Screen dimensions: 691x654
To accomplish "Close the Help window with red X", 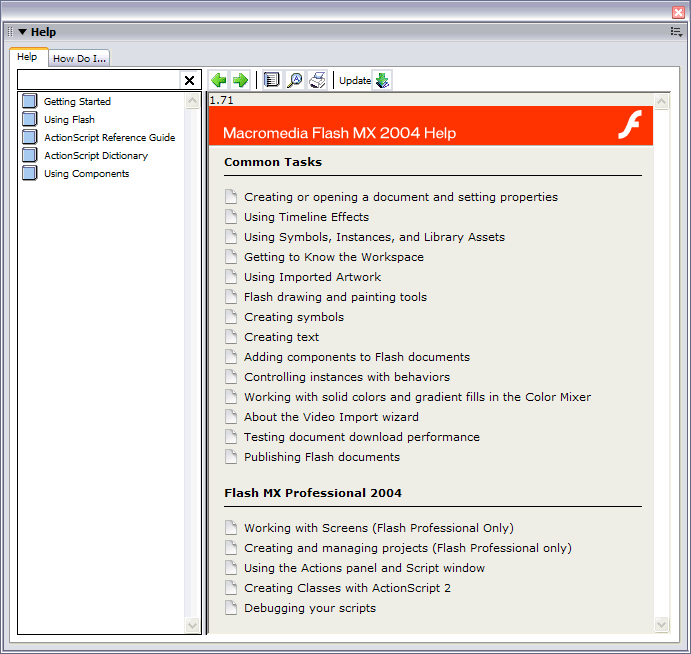I will coord(678,12).
